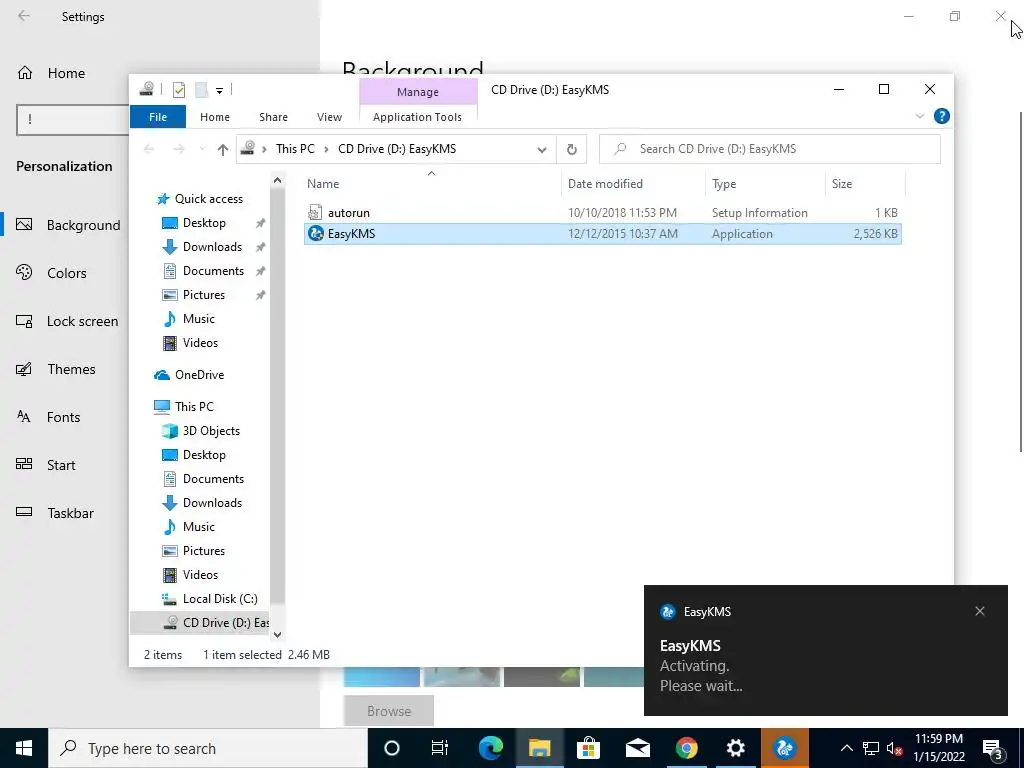Open Google Chrome from taskbar
This screenshot has height=768, width=1024.
[x=686, y=748]
